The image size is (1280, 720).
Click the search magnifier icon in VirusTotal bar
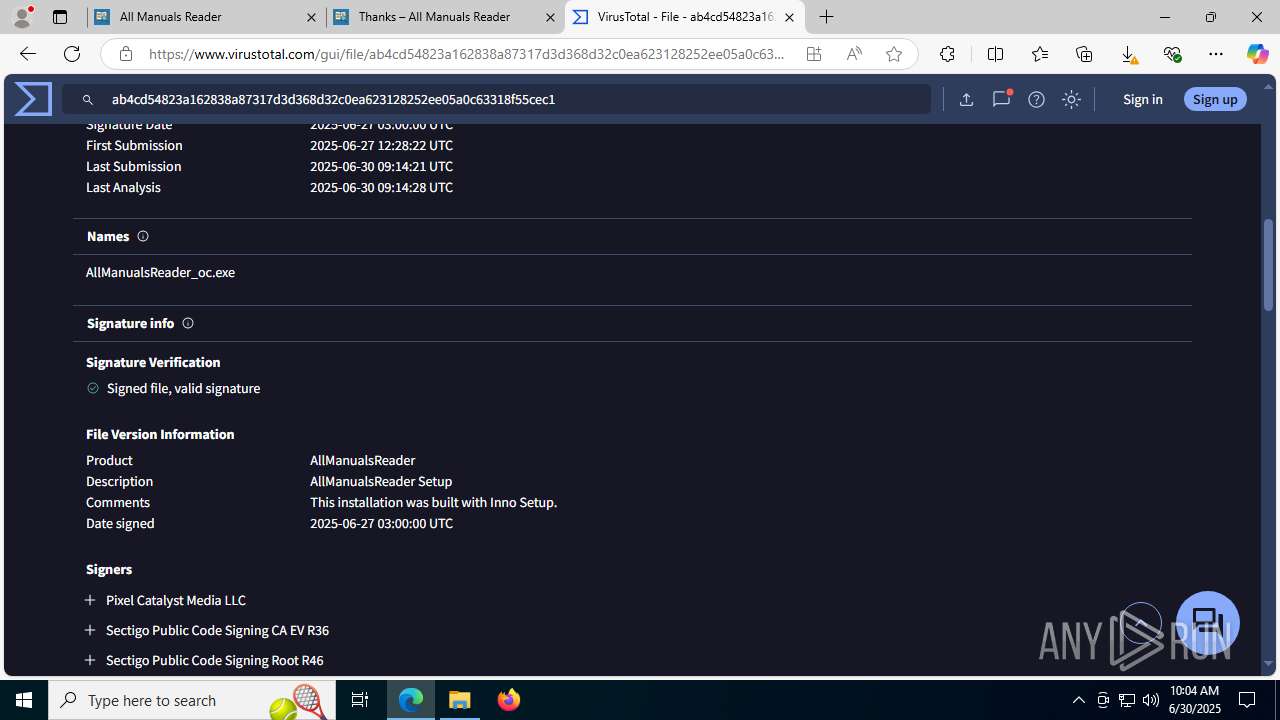coord(88,100)
